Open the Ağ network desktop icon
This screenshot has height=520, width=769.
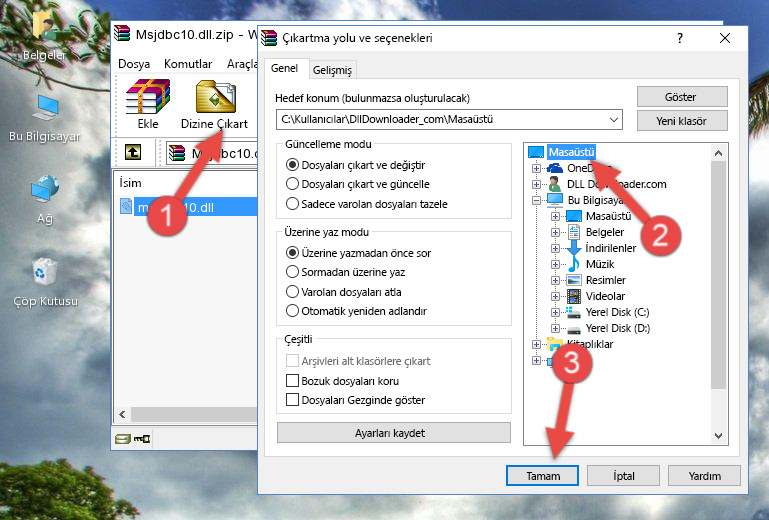45,190
